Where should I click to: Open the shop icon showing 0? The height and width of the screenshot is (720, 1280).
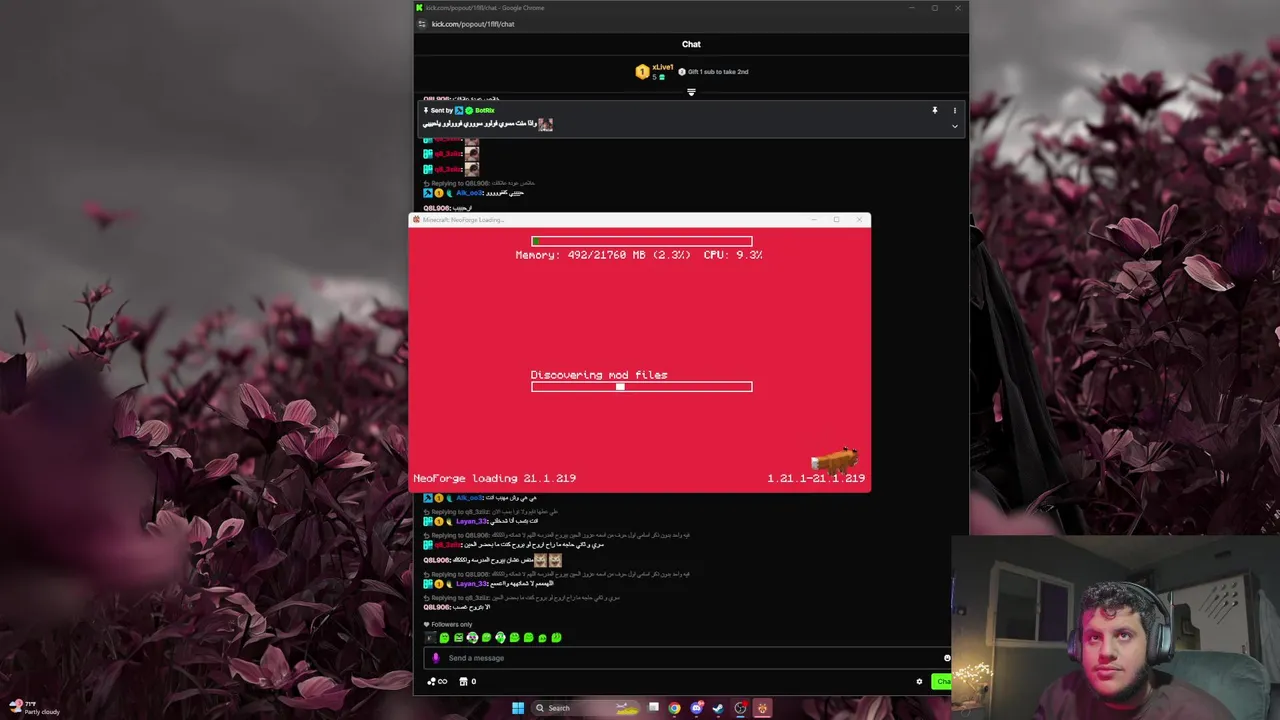pos(467,682)
